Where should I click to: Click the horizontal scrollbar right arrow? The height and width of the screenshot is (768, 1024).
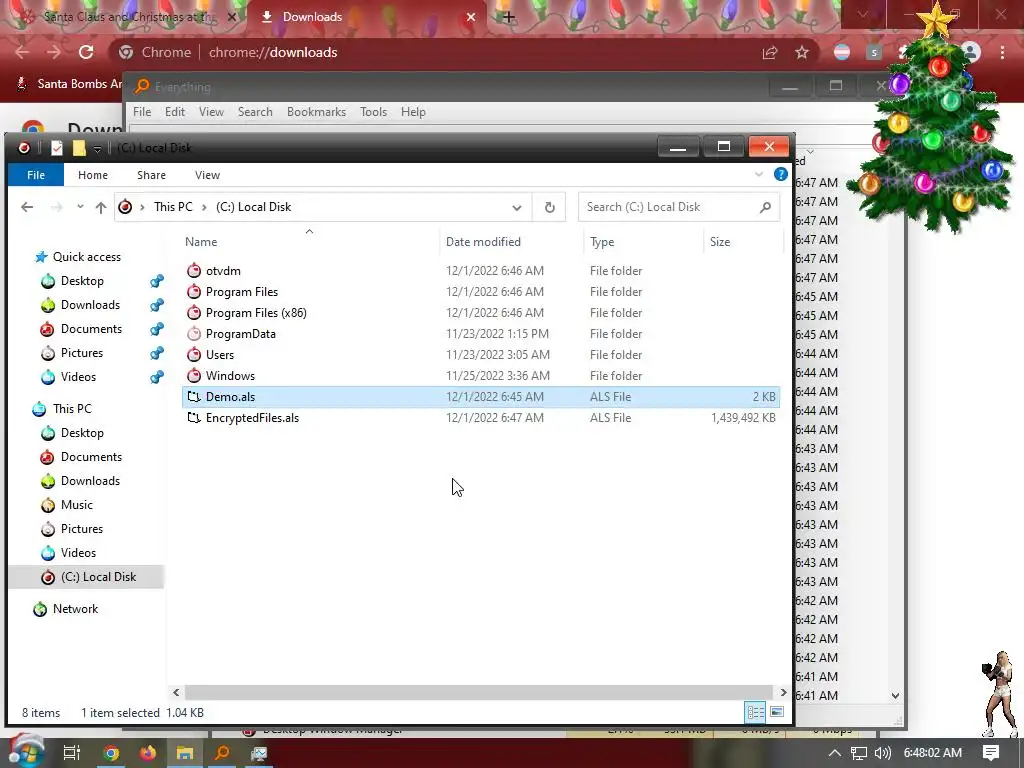click(x=783, y=692)
